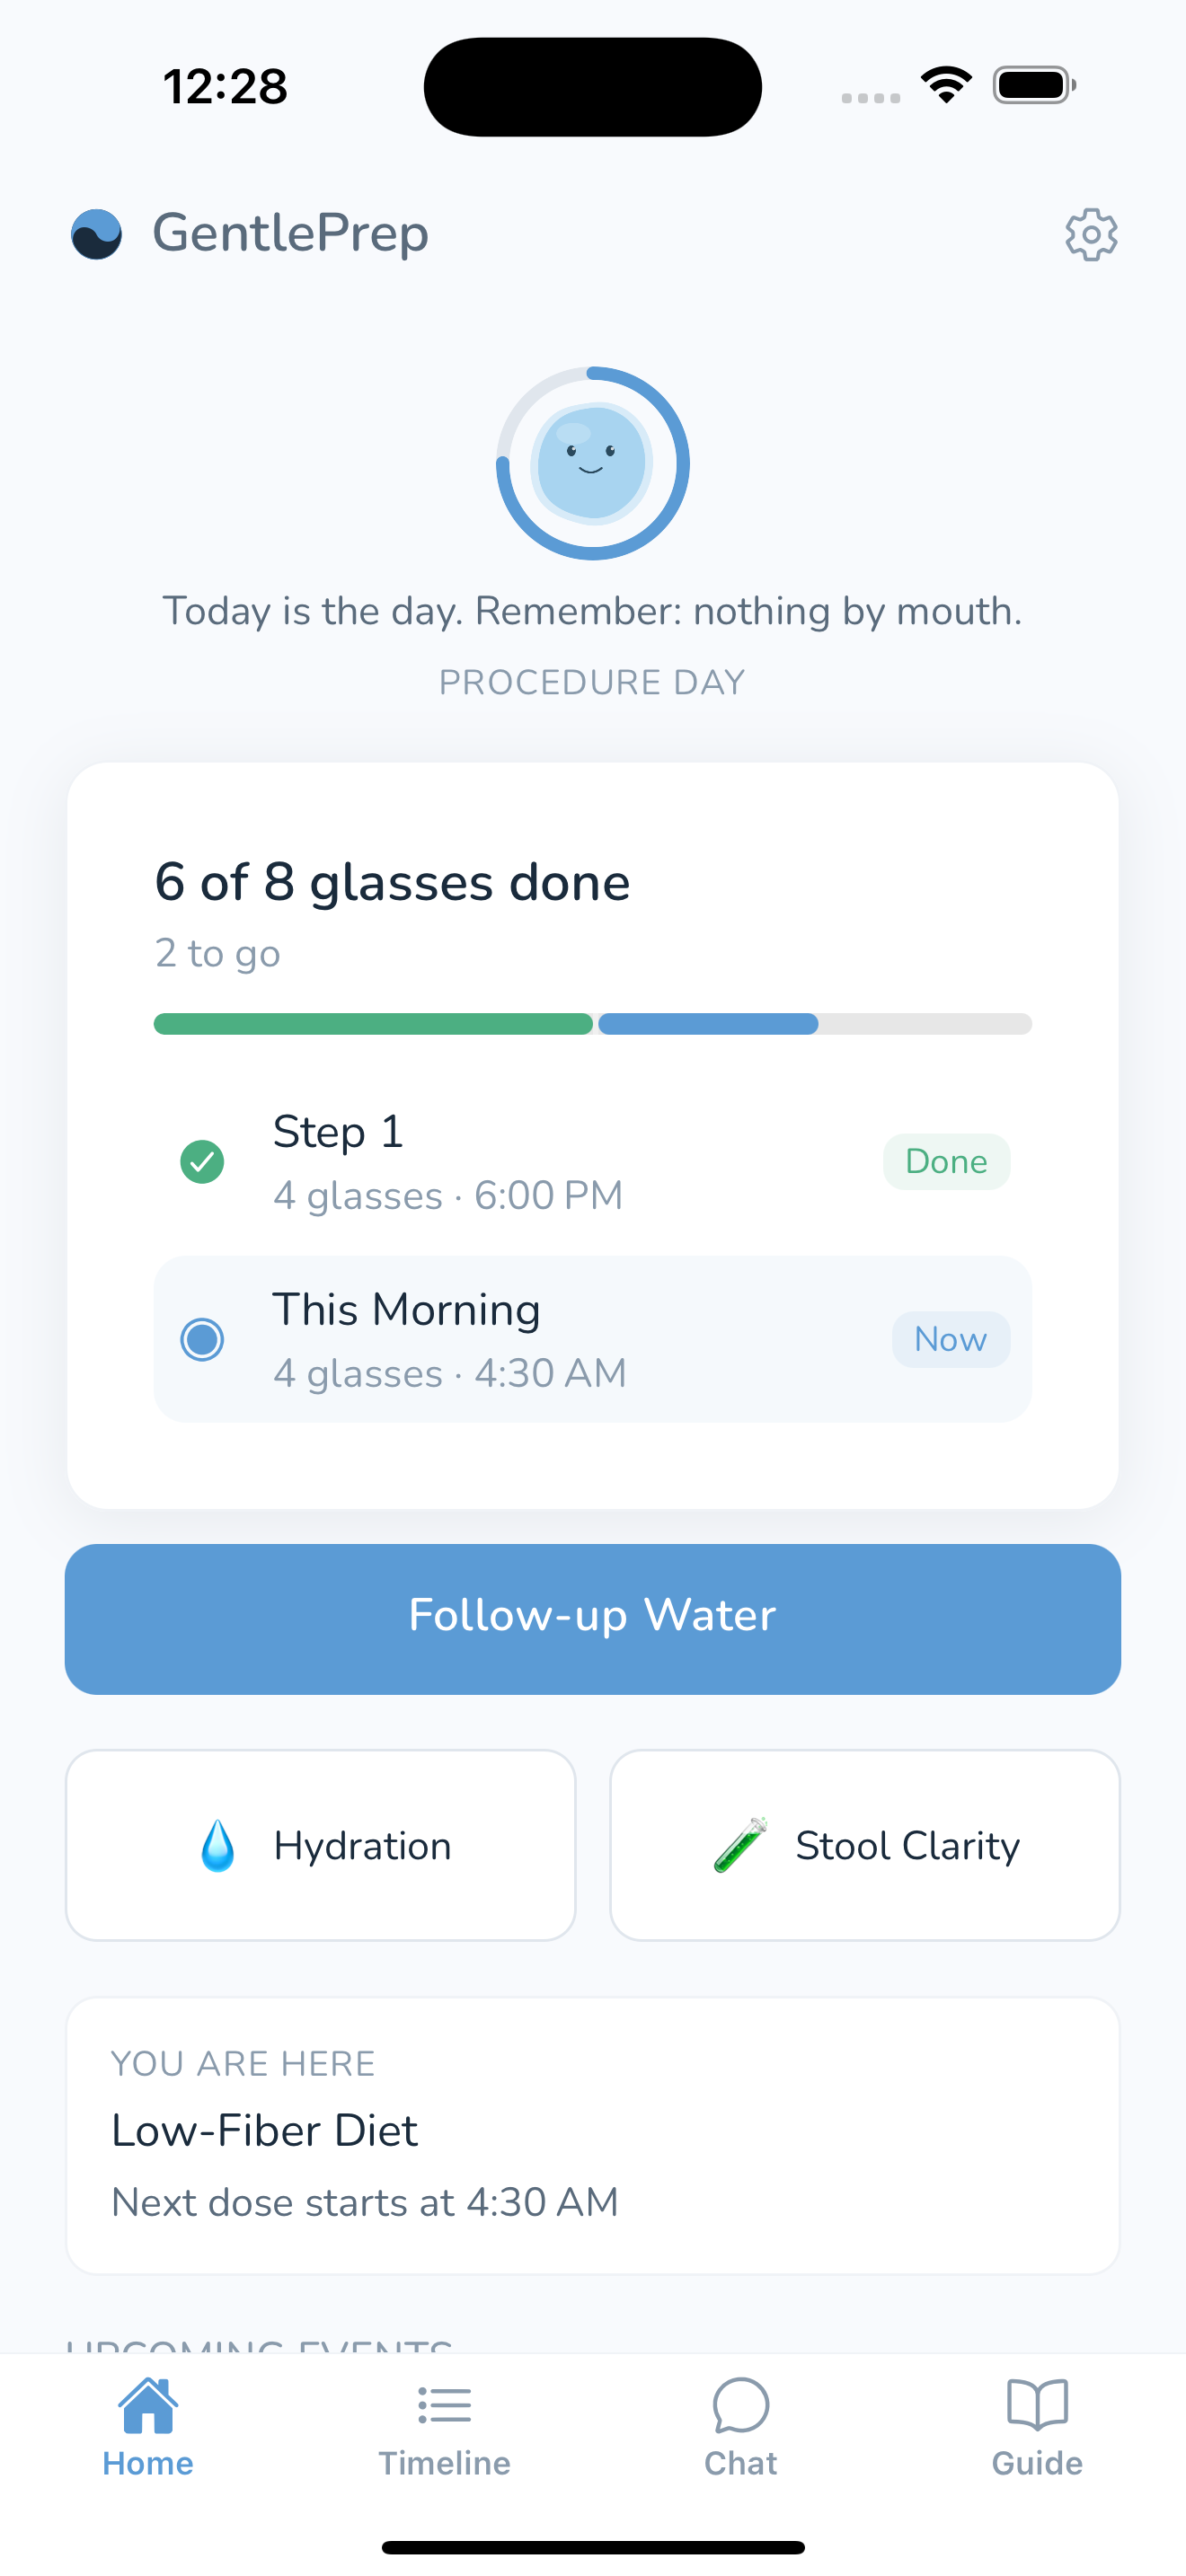Tap the Home house icon
Viewport: 1186px width, 2576px height.
pyautogui.click(x=148, y=2405)
